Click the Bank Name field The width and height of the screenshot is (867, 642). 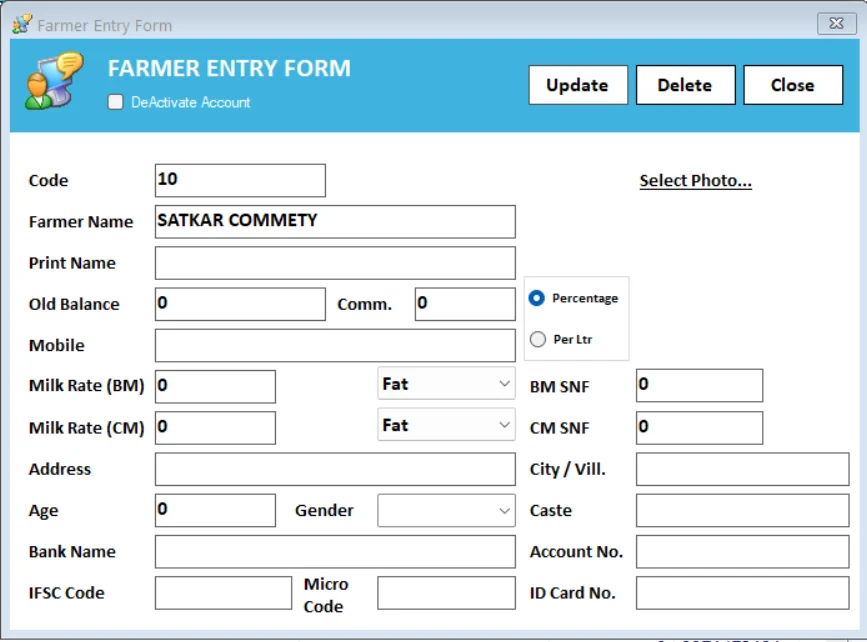pyautogui.click(x=335, y=551)
